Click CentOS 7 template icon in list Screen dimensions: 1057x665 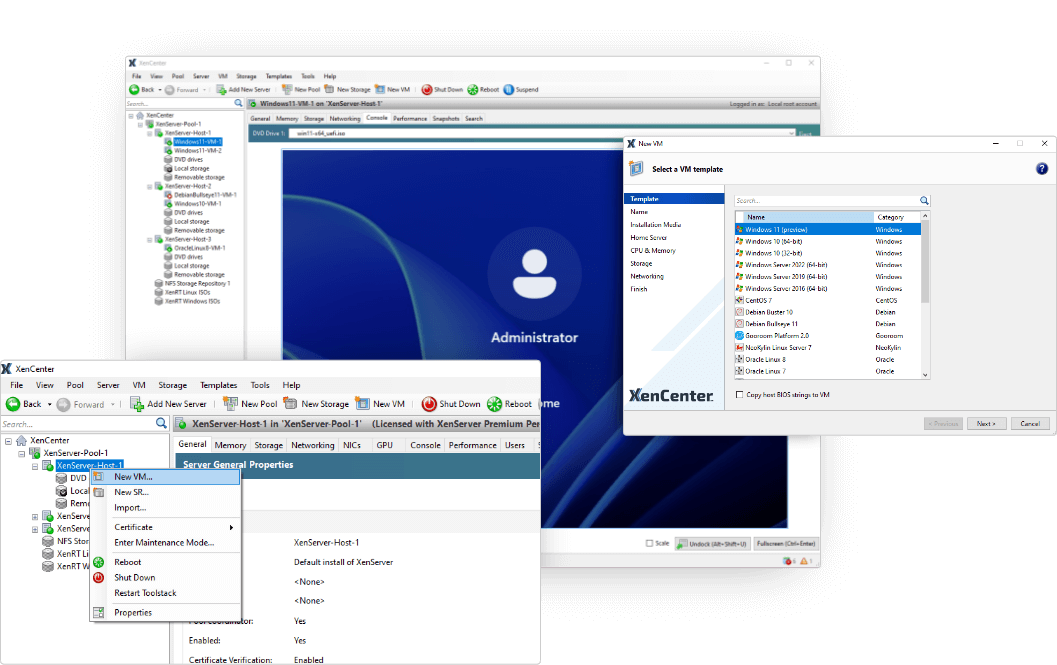coord(739,300)
